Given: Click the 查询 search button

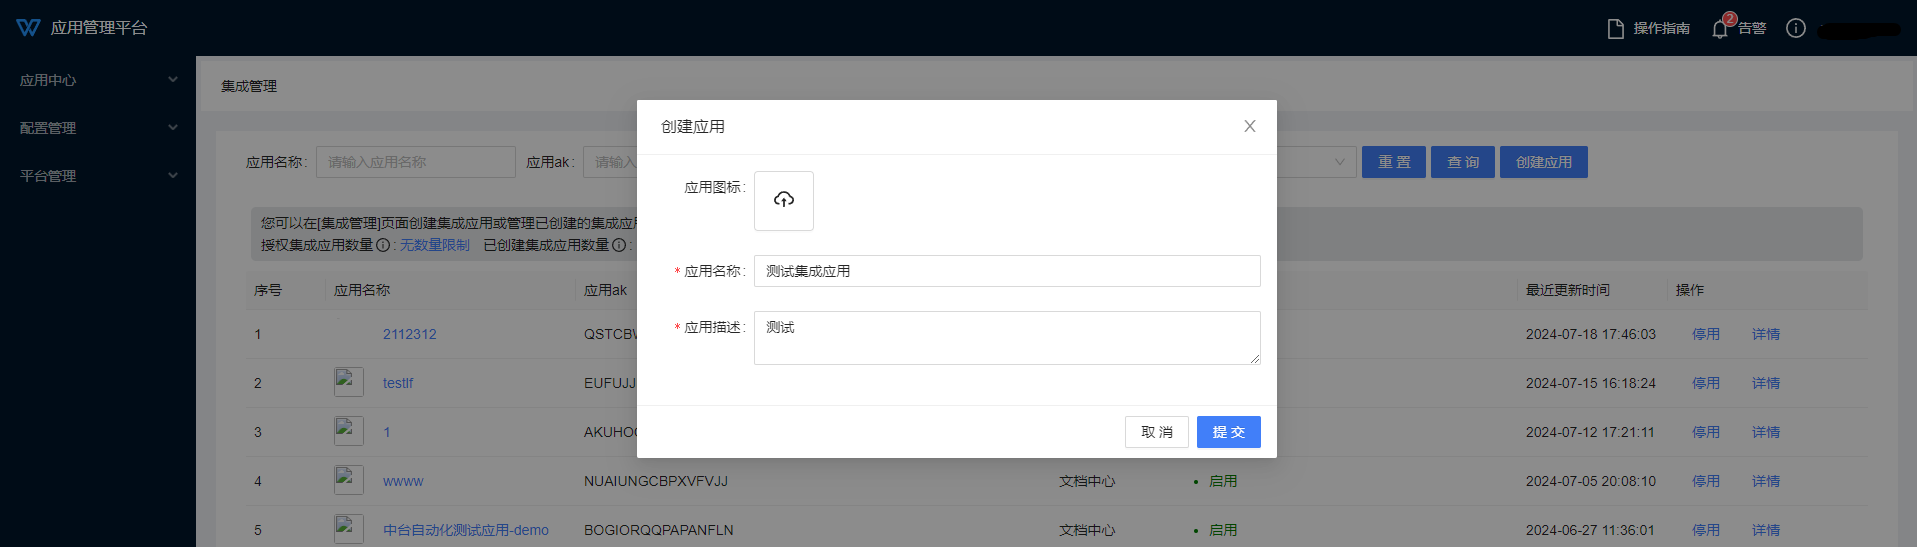Looking at the screenshot, I should [1462, 162].
